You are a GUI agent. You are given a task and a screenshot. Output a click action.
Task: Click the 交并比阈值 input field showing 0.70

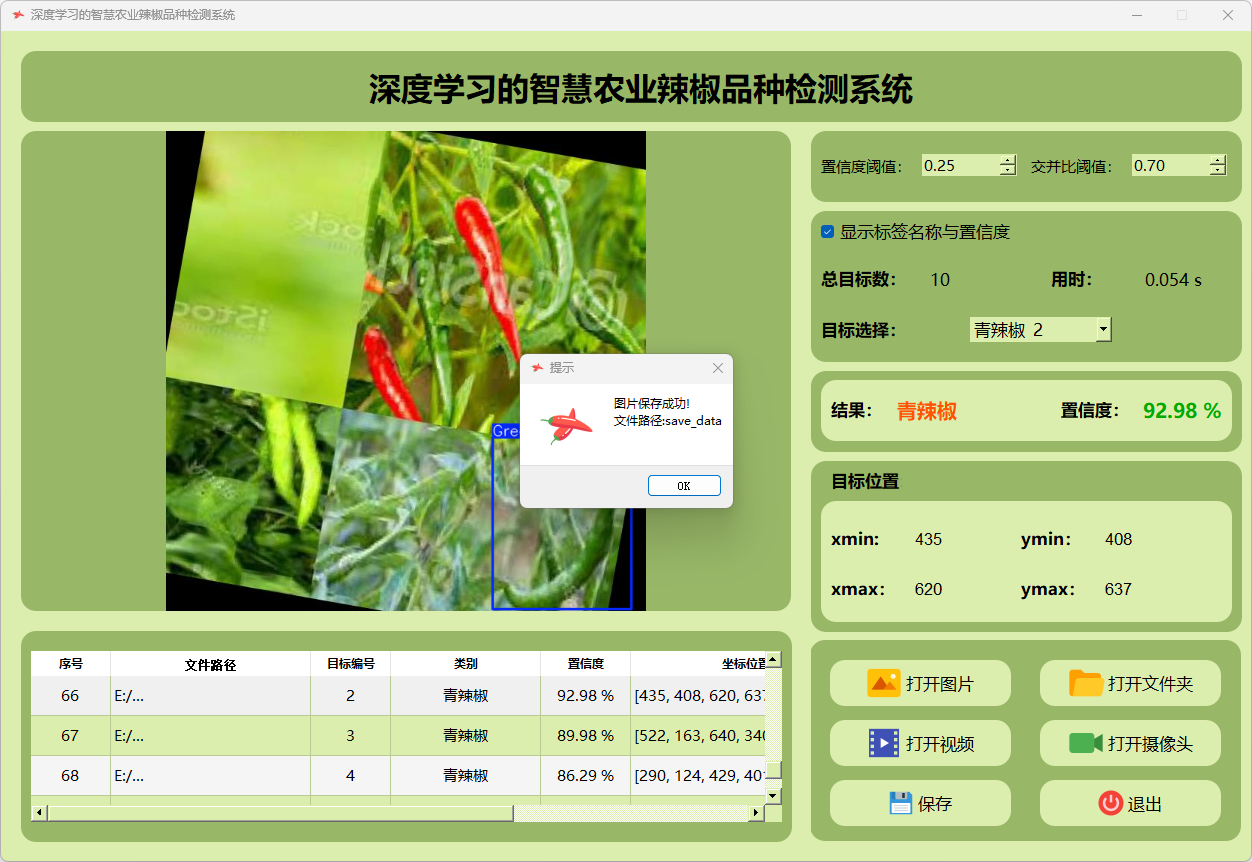tap(1170, 166)
